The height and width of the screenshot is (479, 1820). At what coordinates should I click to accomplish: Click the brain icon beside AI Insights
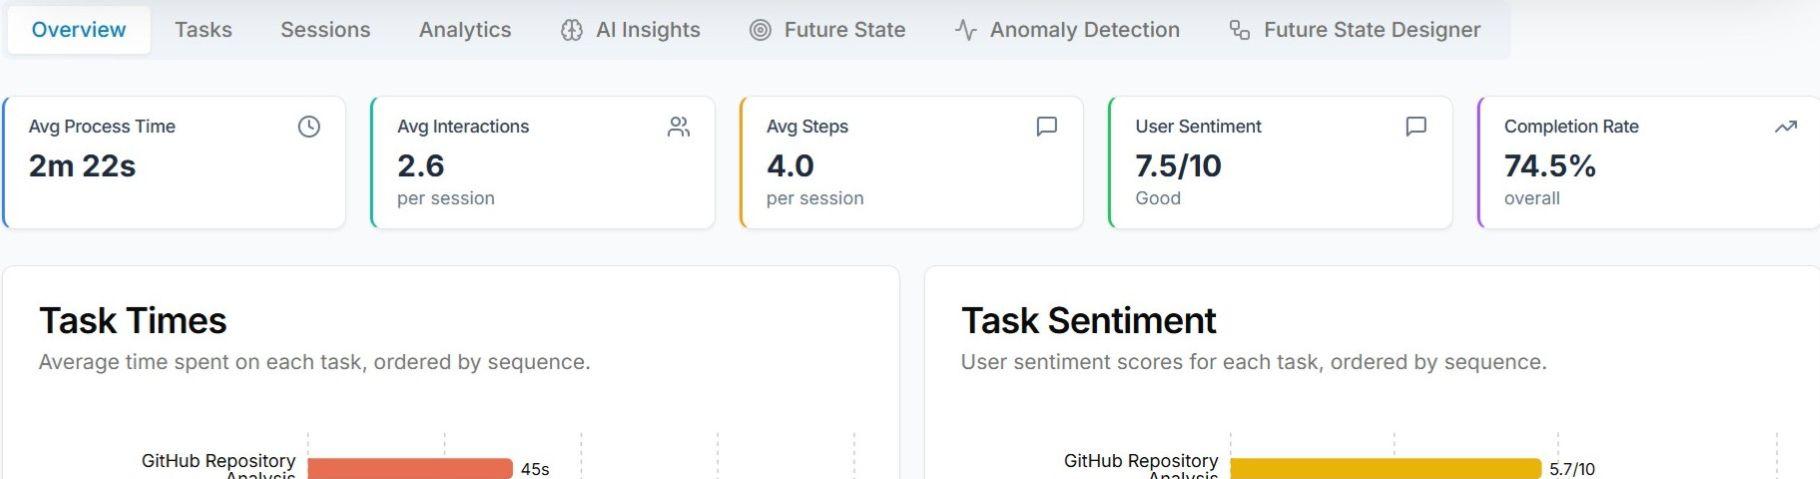[572, 30]
